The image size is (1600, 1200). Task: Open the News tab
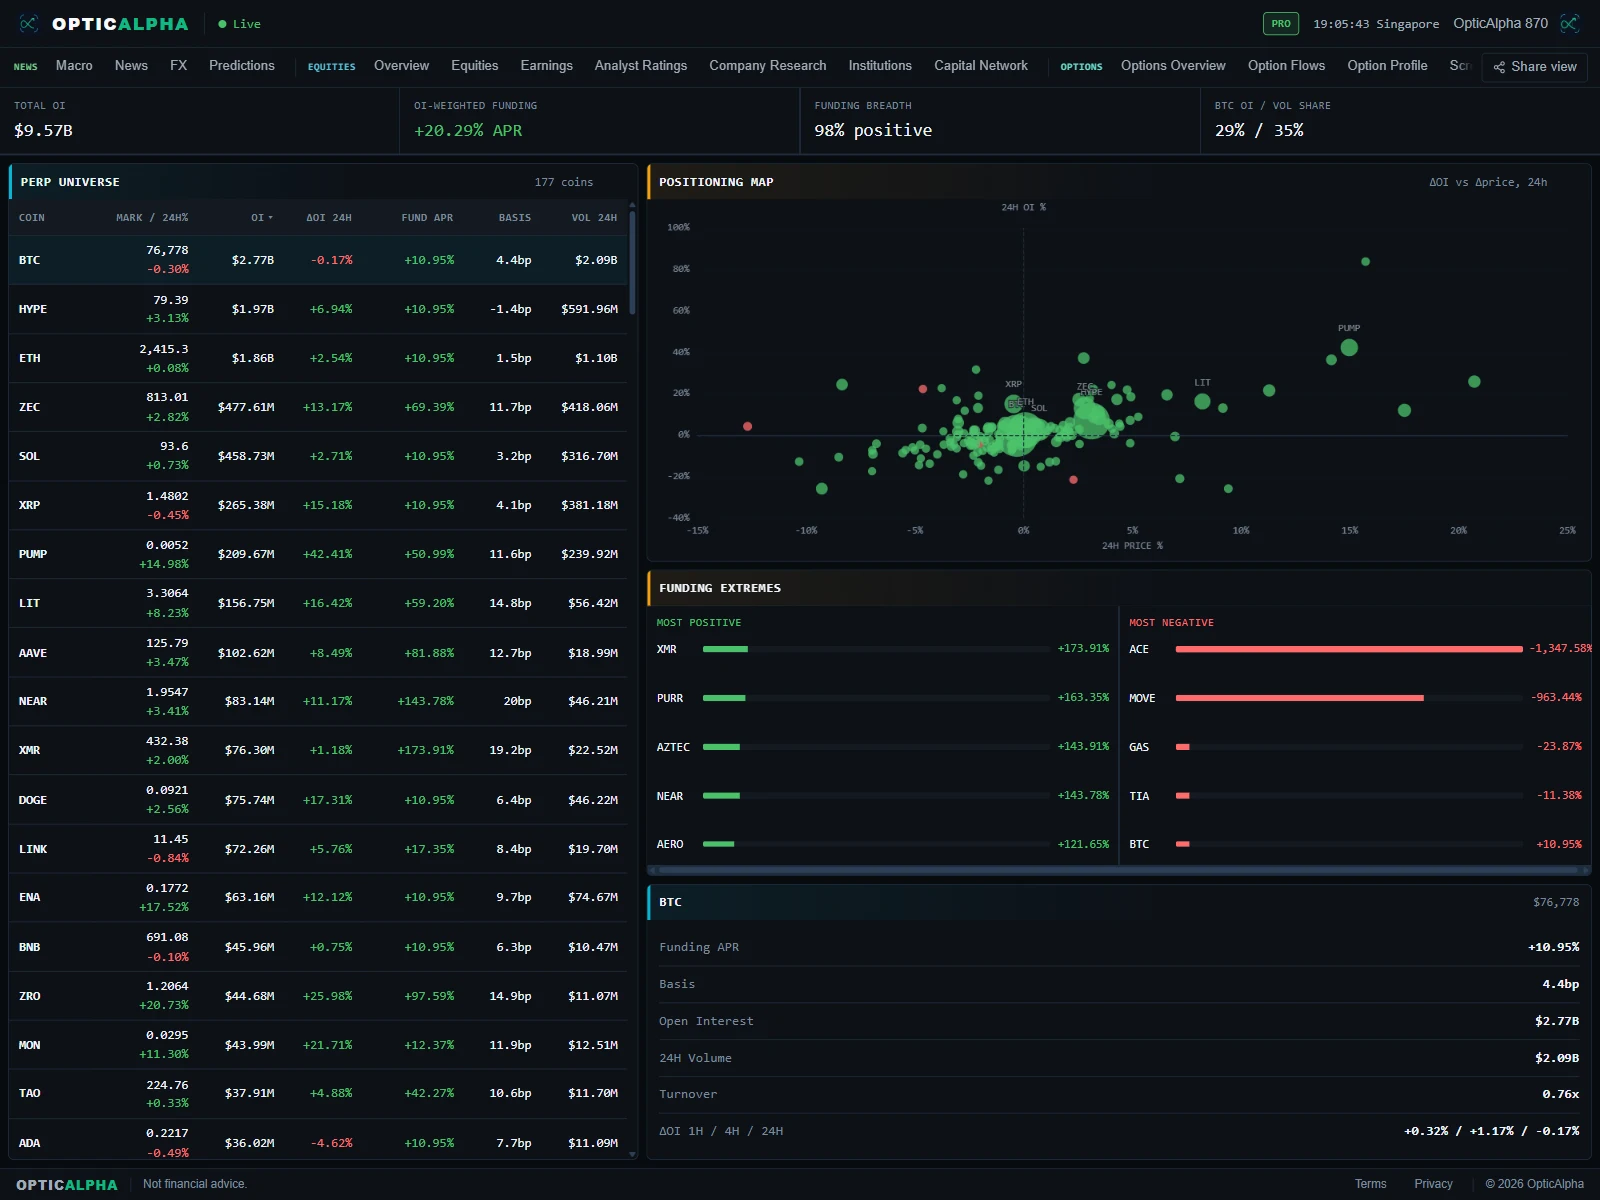click(131, 66)
